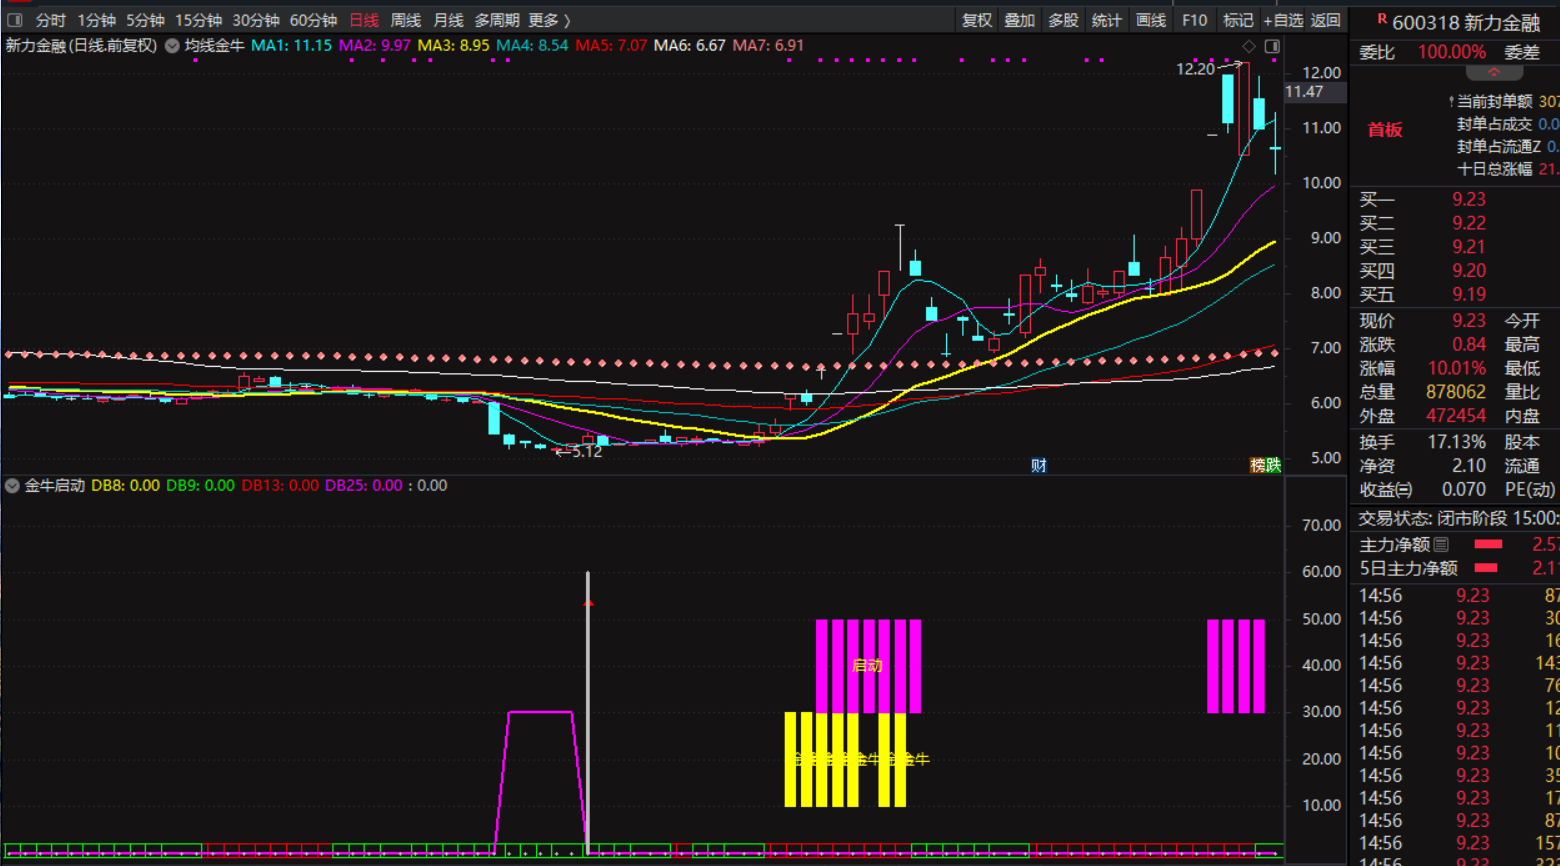Click the info icon beside 当前封单额
1560x866 pixels.
1451,102
